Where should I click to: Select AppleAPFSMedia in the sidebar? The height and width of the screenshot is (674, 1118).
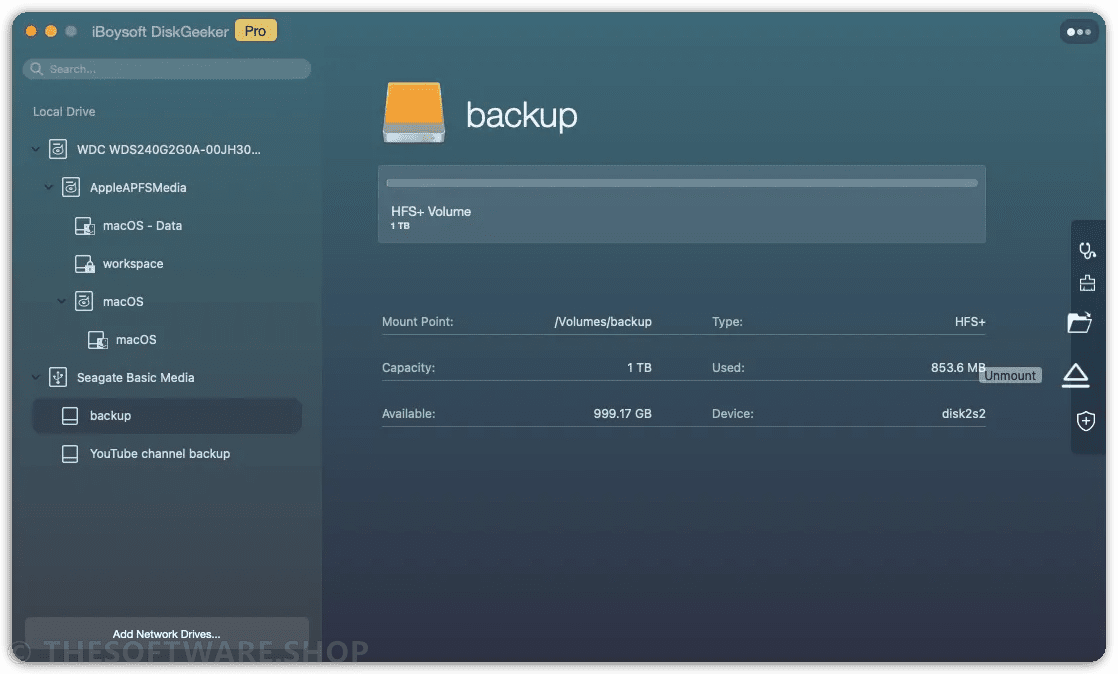point(138,188)
